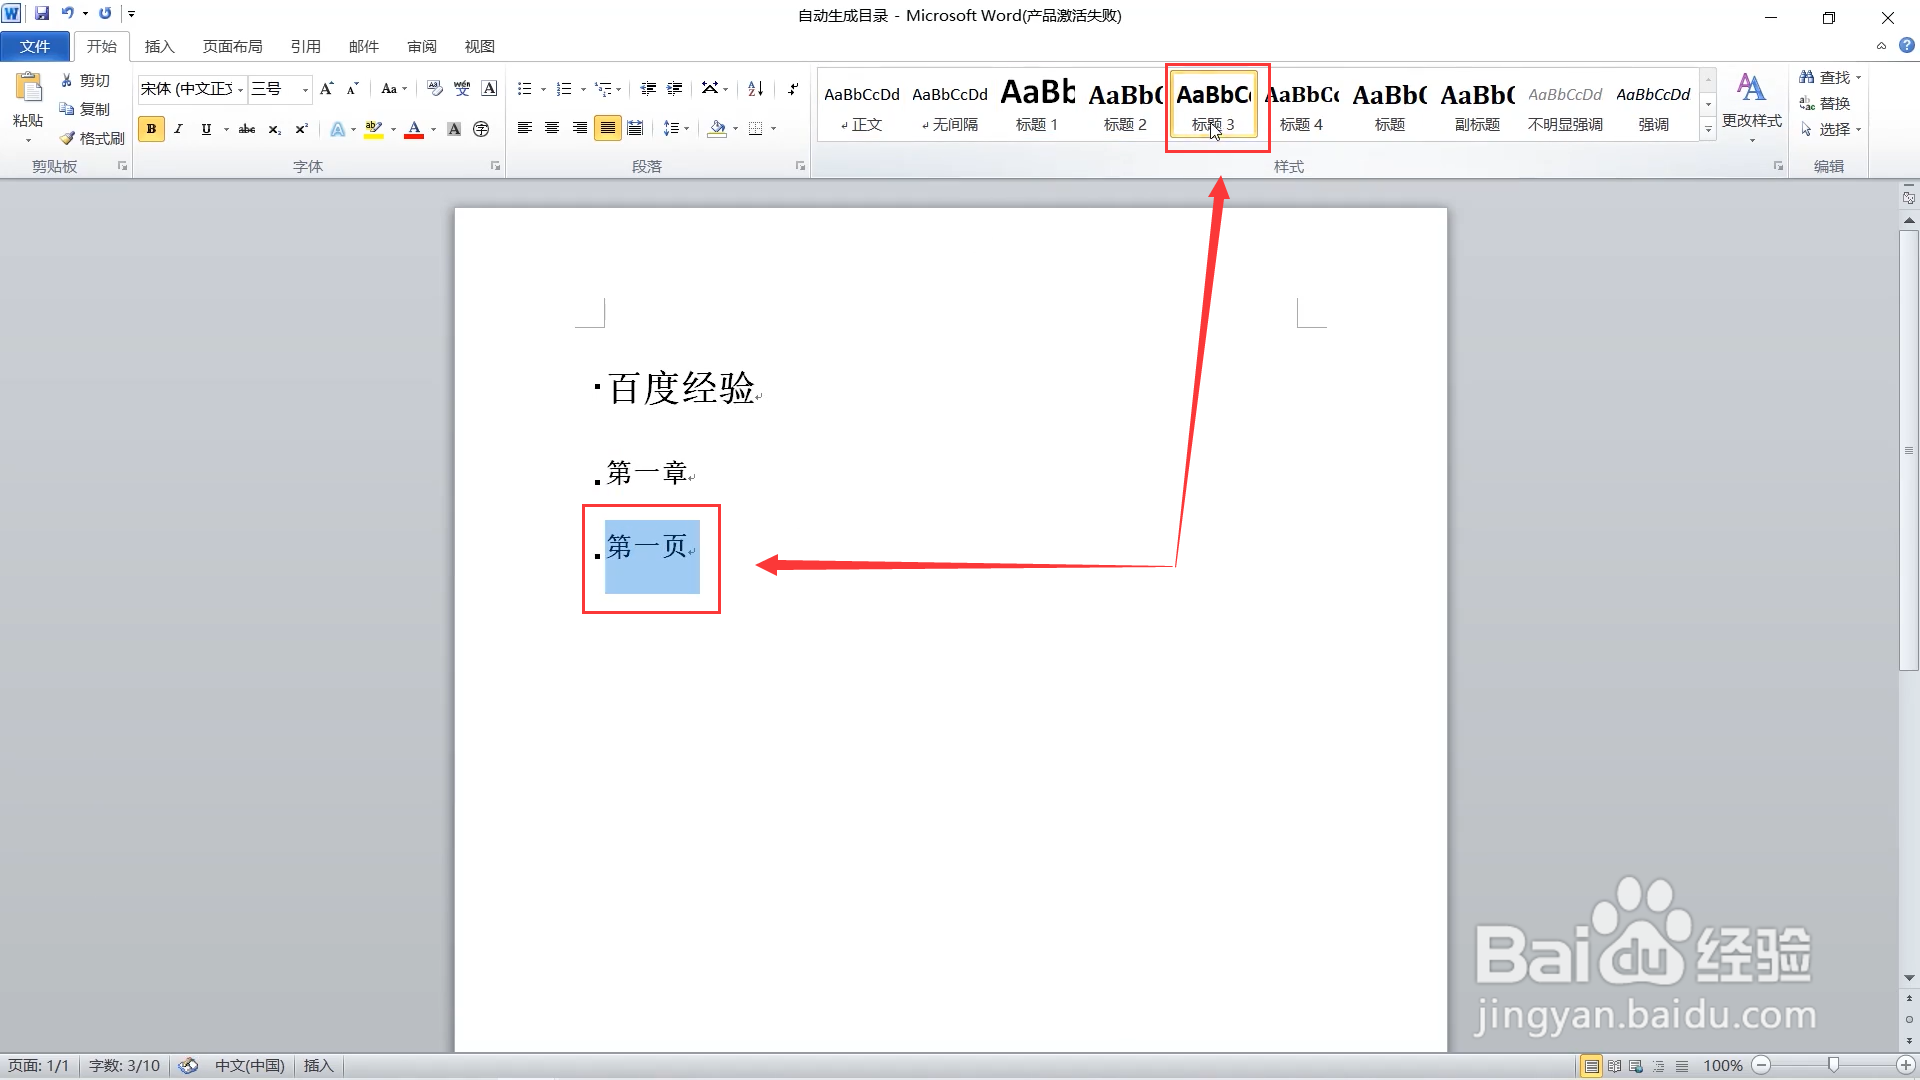Open the font size 三号 dropdown
The image size is (1920, 1080).
pyautogui.click(x=305, y=90)
